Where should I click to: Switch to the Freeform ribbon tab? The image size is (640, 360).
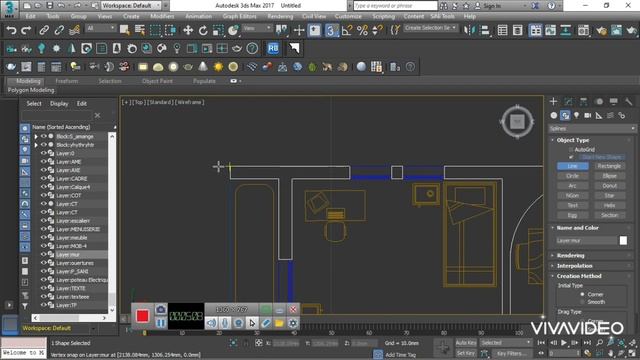point(67,81)
